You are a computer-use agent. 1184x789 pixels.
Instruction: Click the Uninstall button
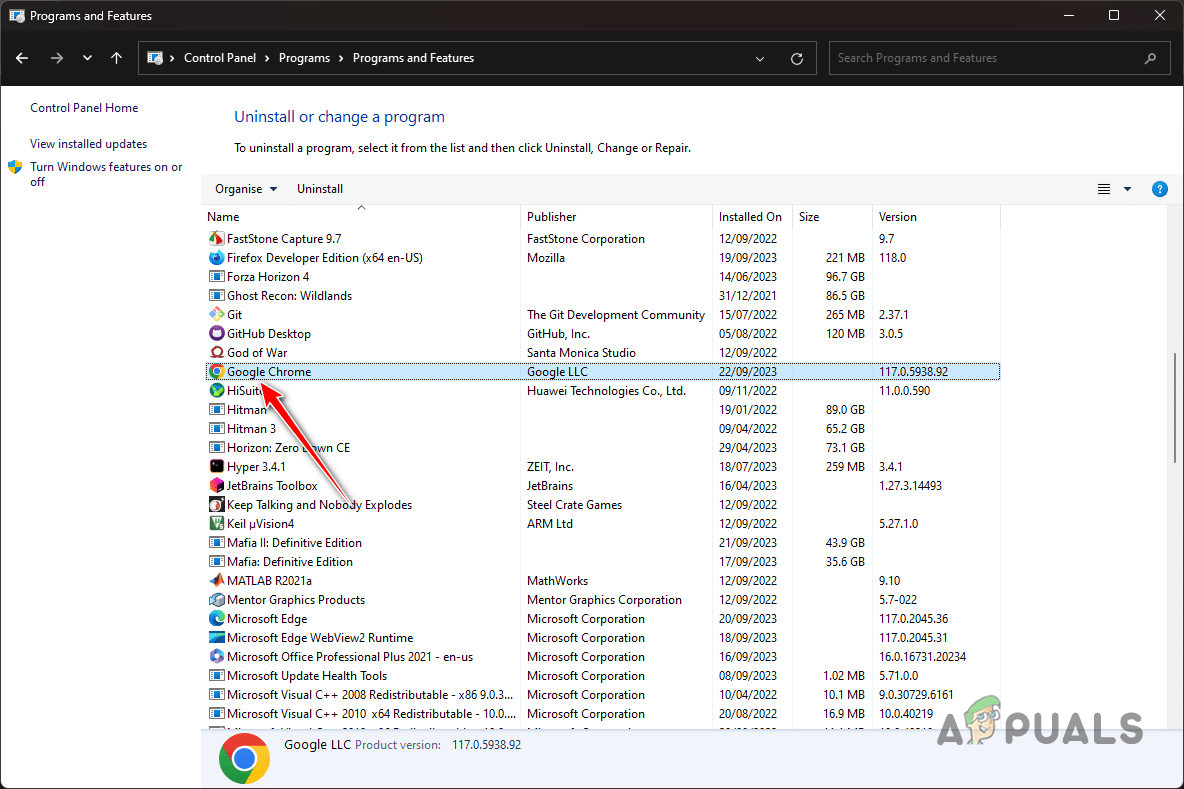coord(319,188)
